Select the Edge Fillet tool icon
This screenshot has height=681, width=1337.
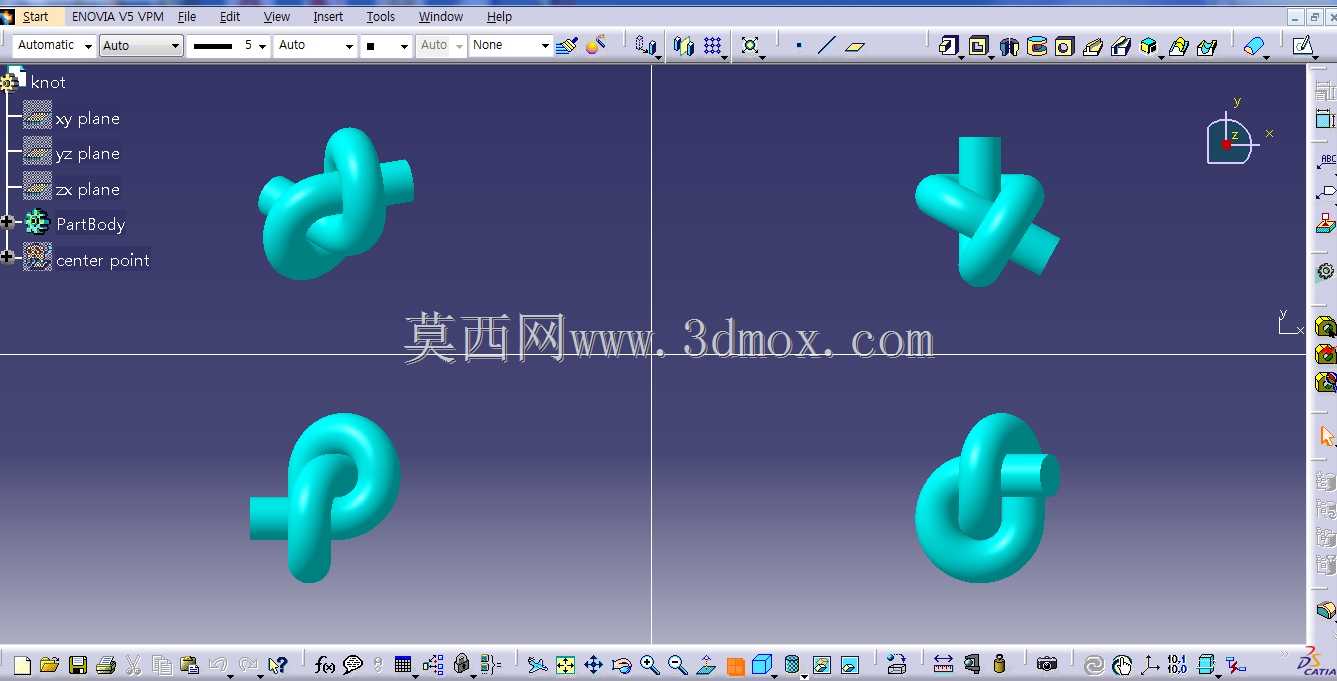click(1253, 46)
